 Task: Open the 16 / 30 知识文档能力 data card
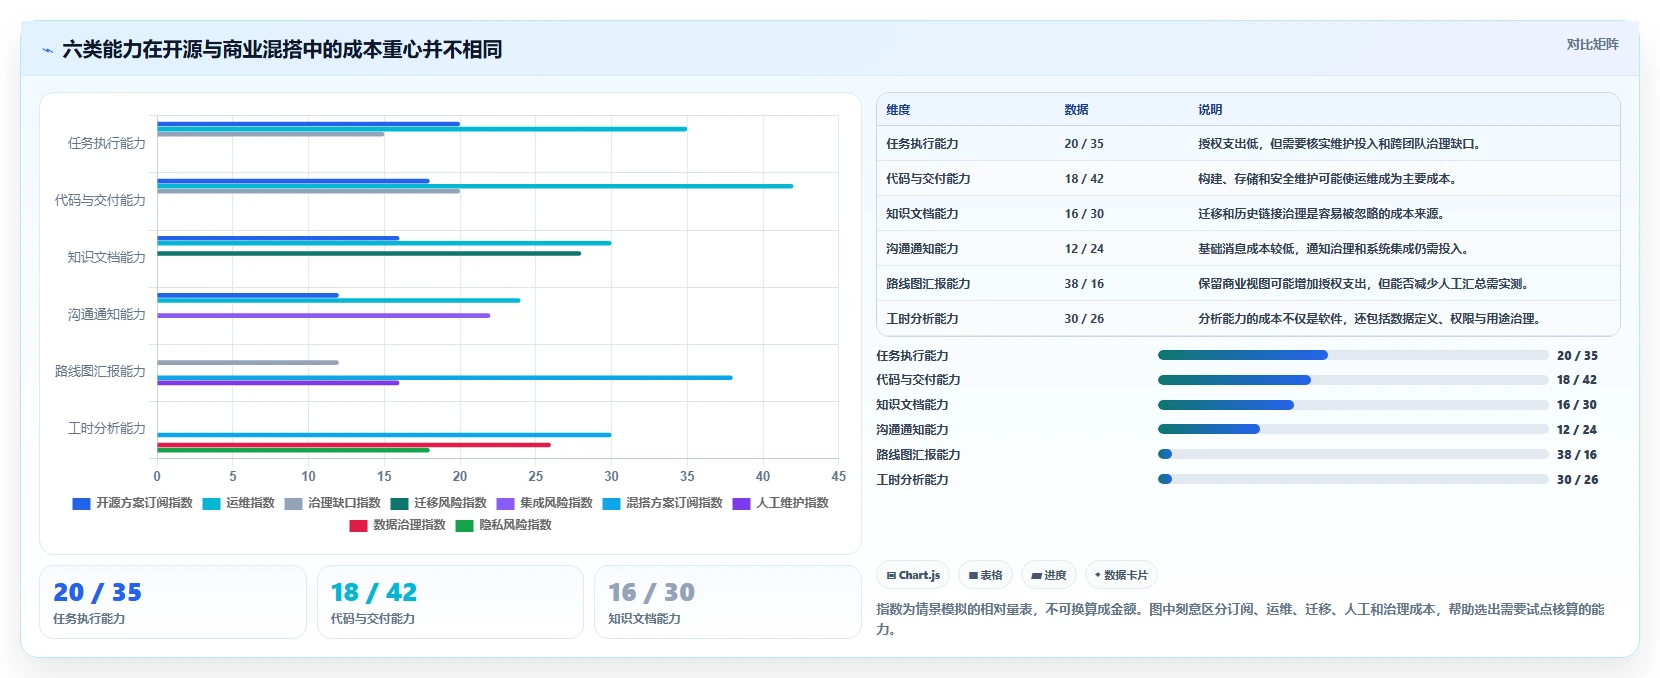pos(727,602)
